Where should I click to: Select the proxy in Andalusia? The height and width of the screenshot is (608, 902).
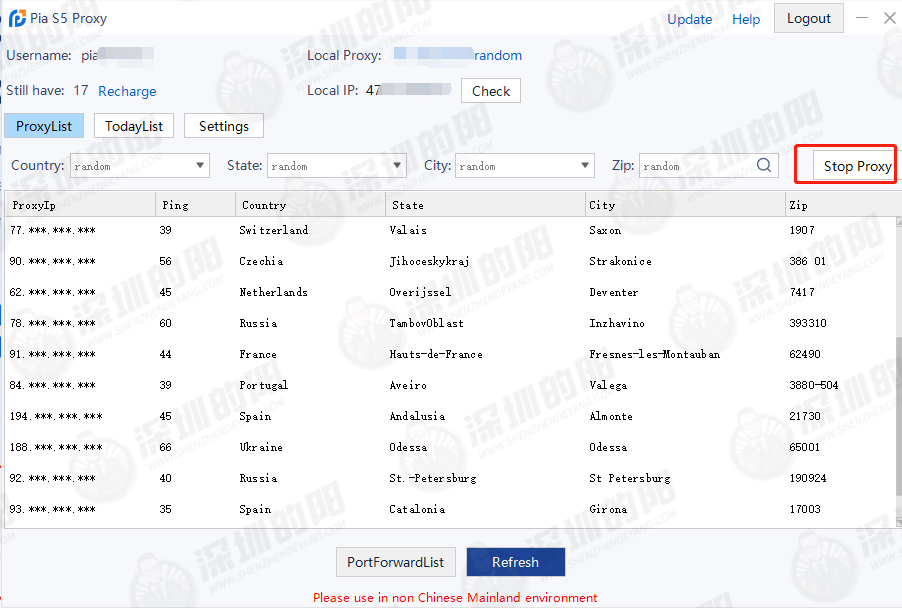[450, 416]
